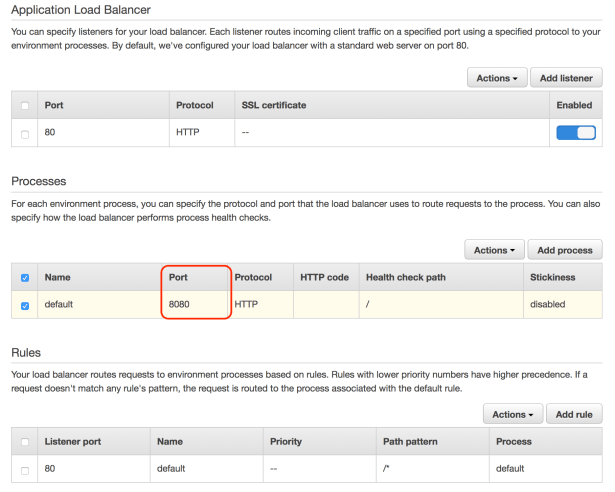Click the Add process button
Viewport: 615px width, 492px height.
click(564, 249)
